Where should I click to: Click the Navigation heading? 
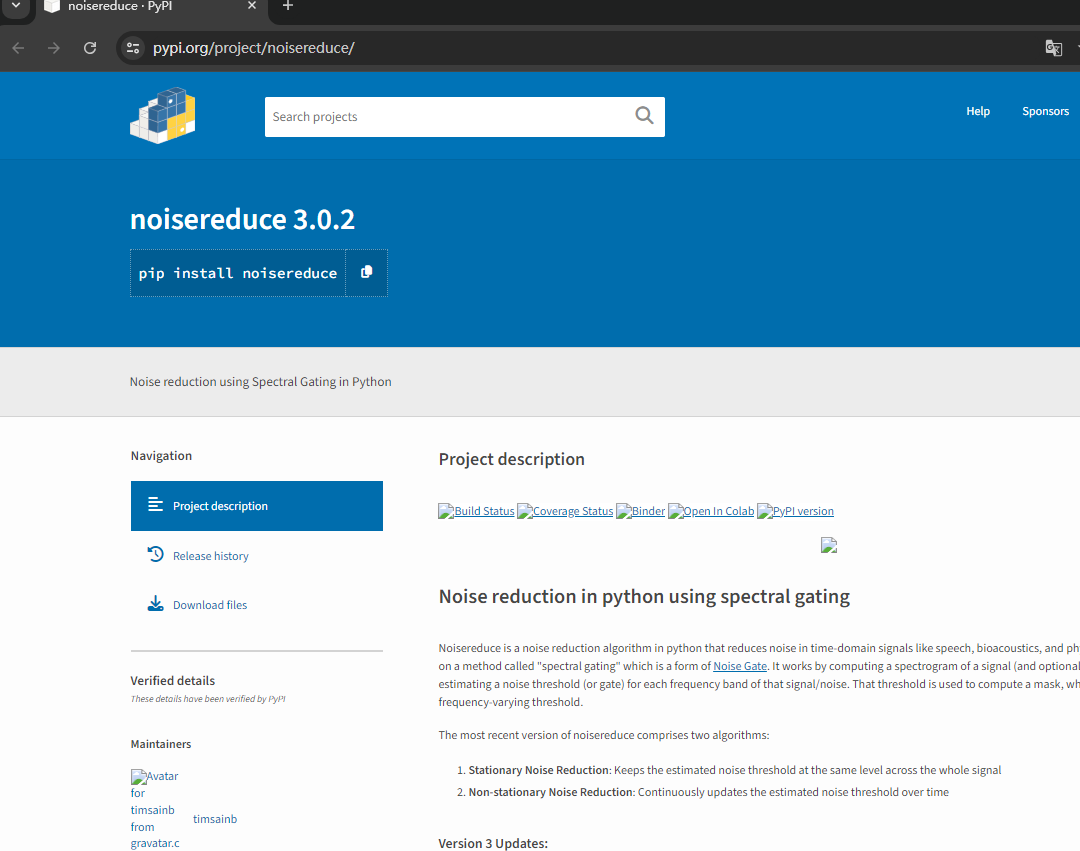[x=161, y=455]
